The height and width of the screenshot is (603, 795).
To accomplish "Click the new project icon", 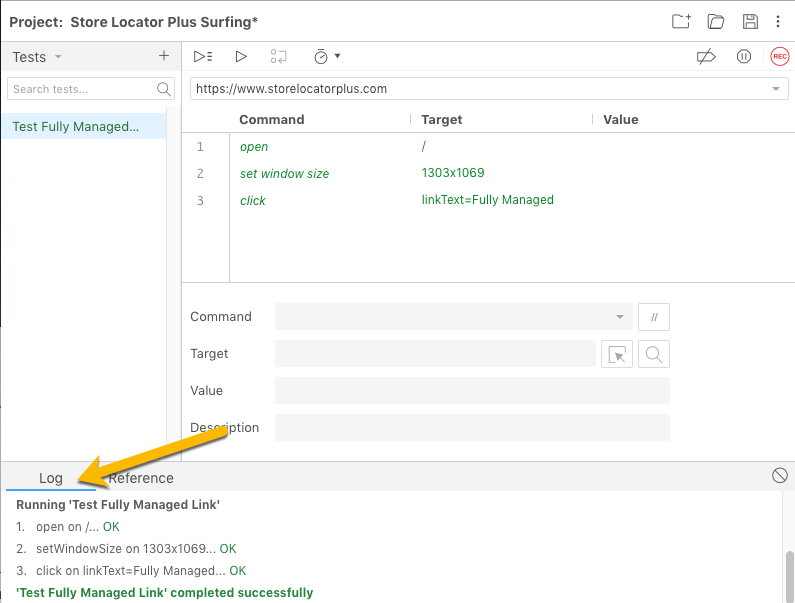I will pos(681,21).
